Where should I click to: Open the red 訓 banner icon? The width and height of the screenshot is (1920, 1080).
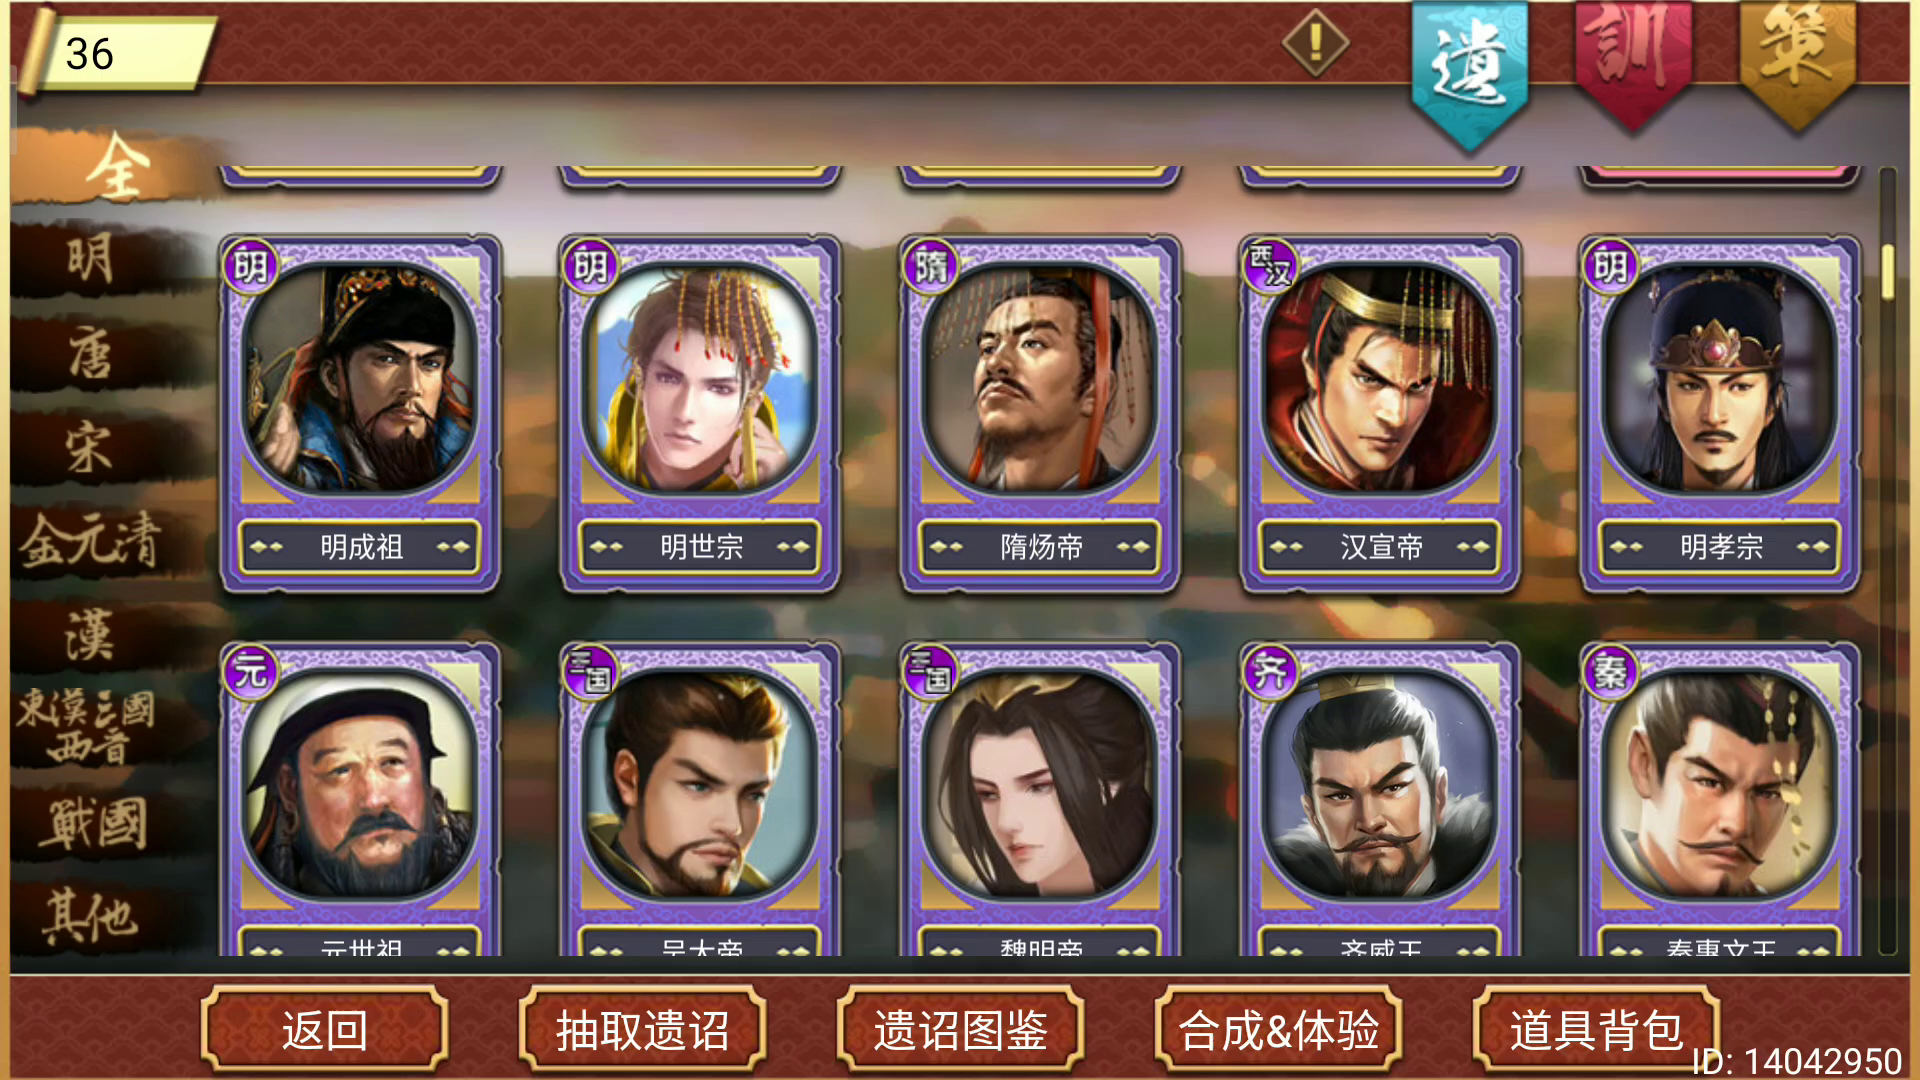[1633, 62]
